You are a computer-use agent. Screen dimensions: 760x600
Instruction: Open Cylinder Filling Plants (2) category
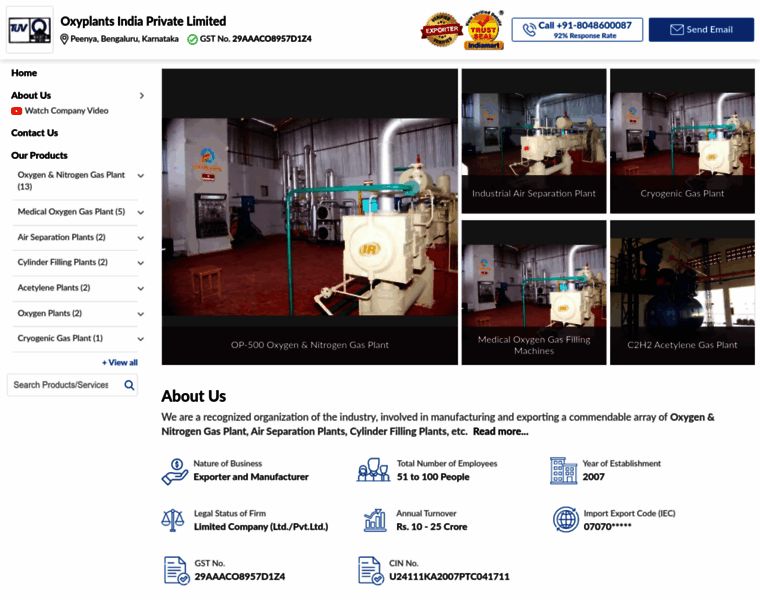tap(63, 262)
